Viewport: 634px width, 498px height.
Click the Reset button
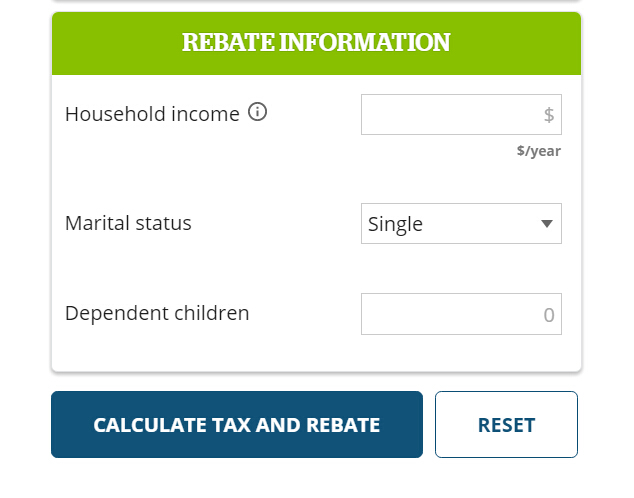point(506,424)
